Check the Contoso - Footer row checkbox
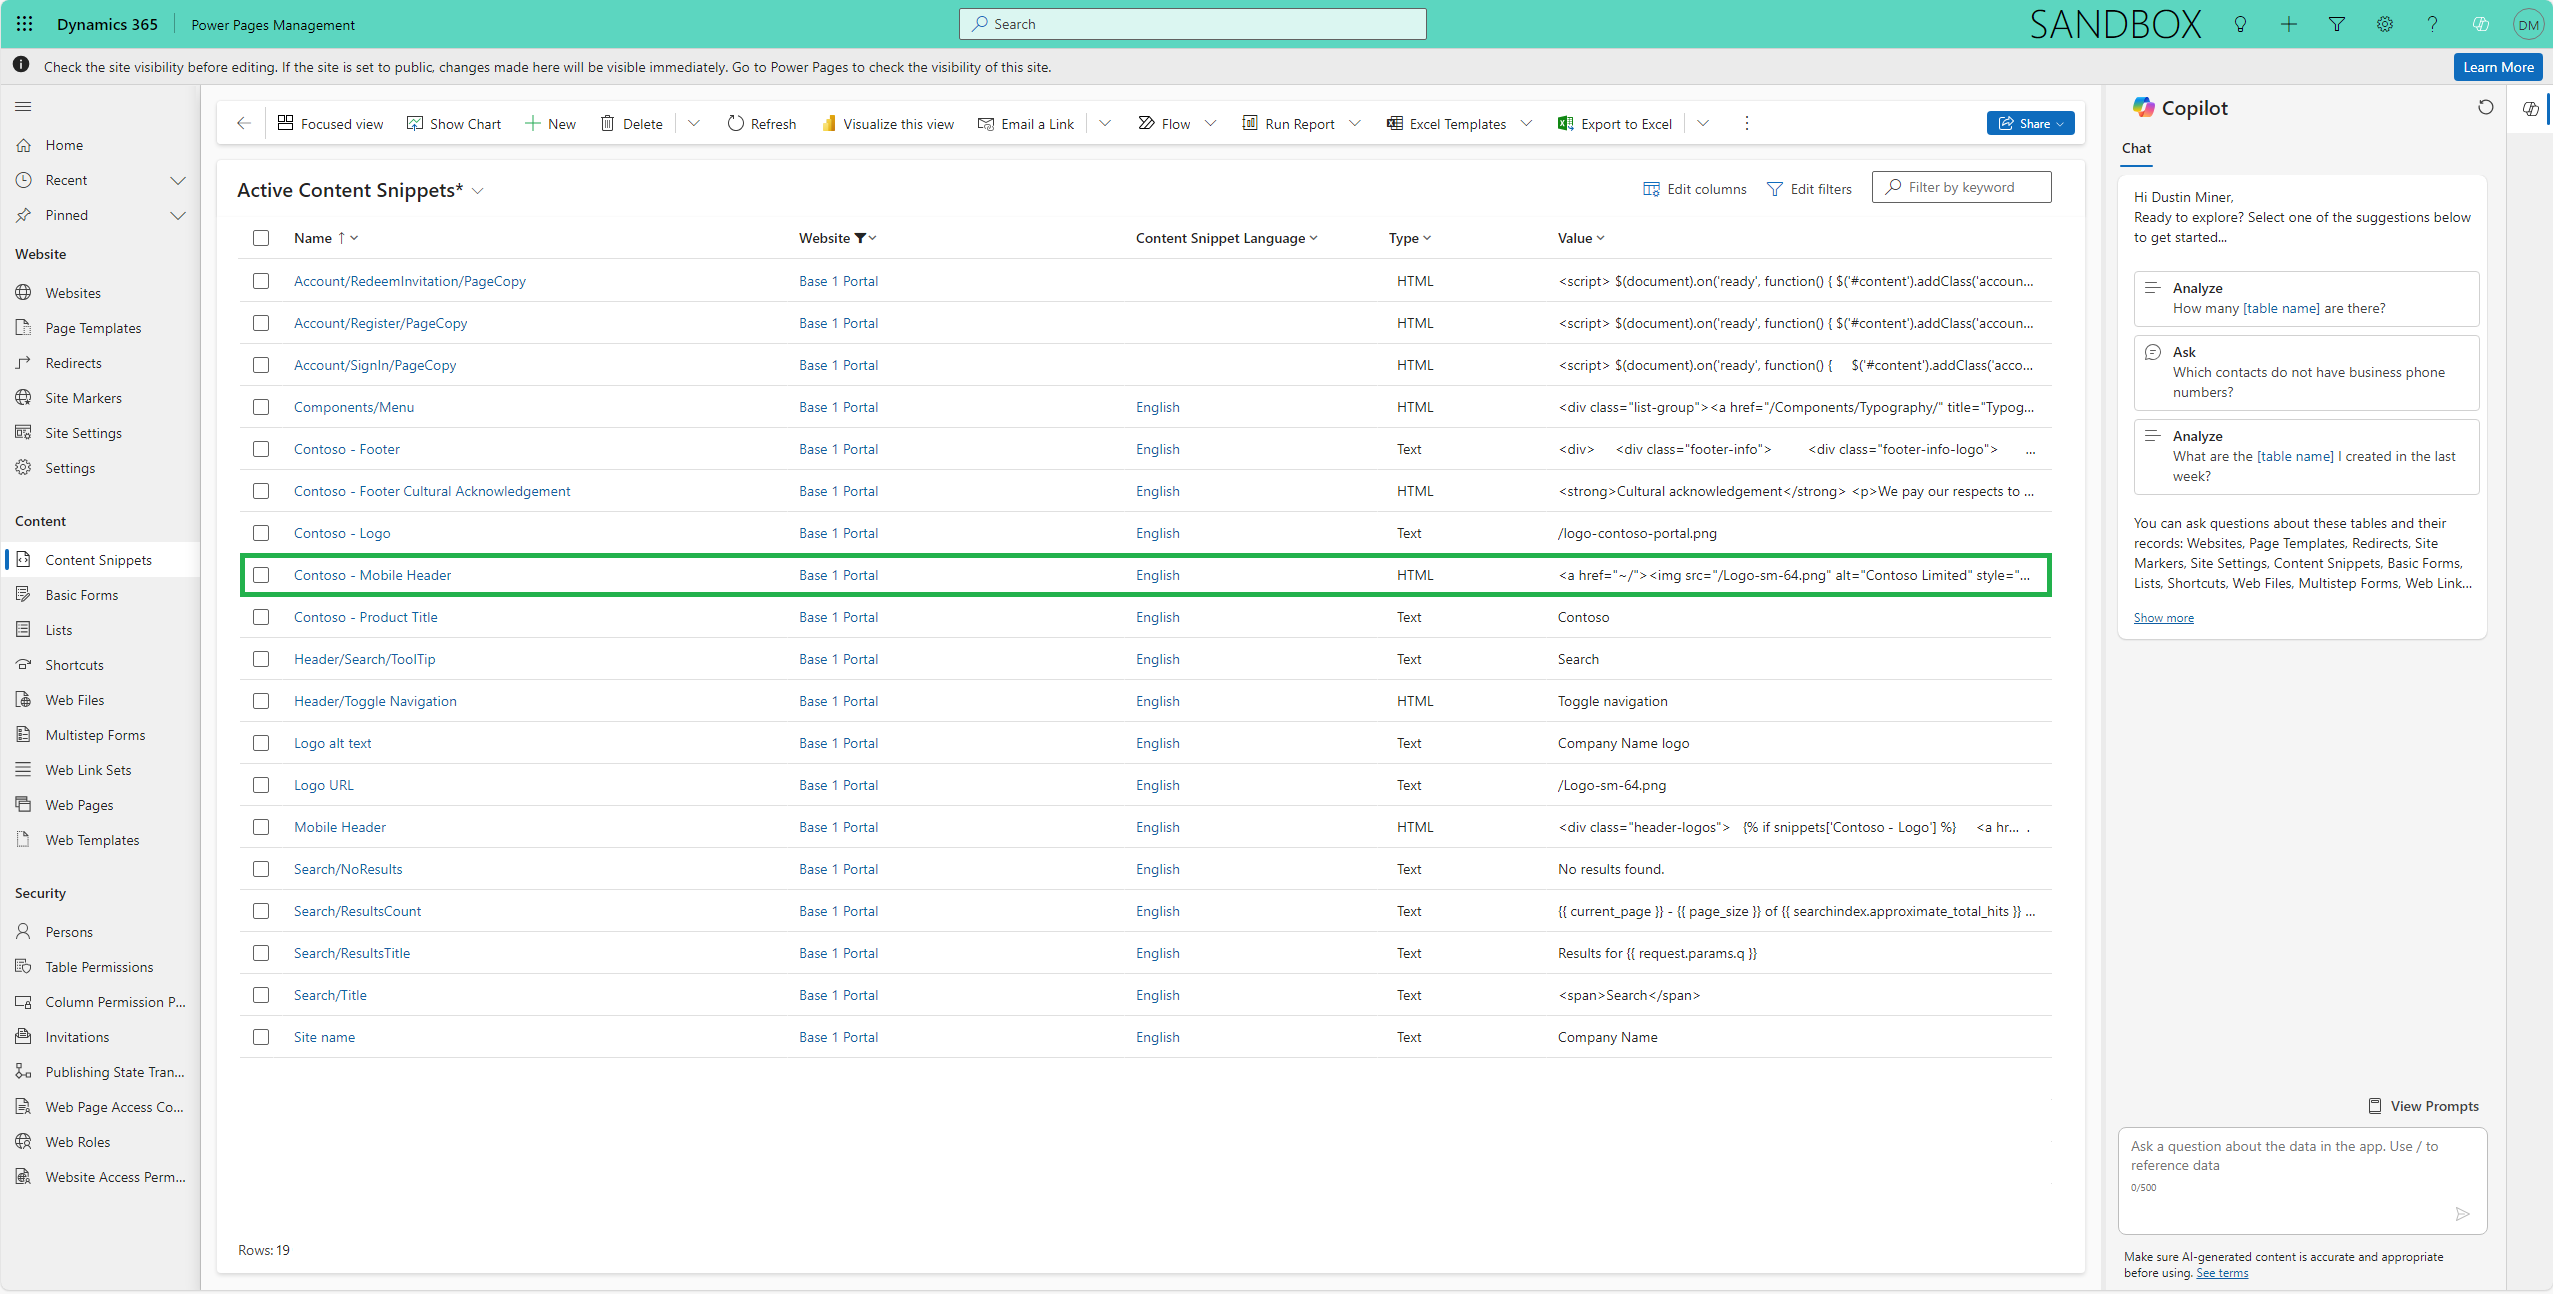2553x1294 pixels. [x=261, y=449]
